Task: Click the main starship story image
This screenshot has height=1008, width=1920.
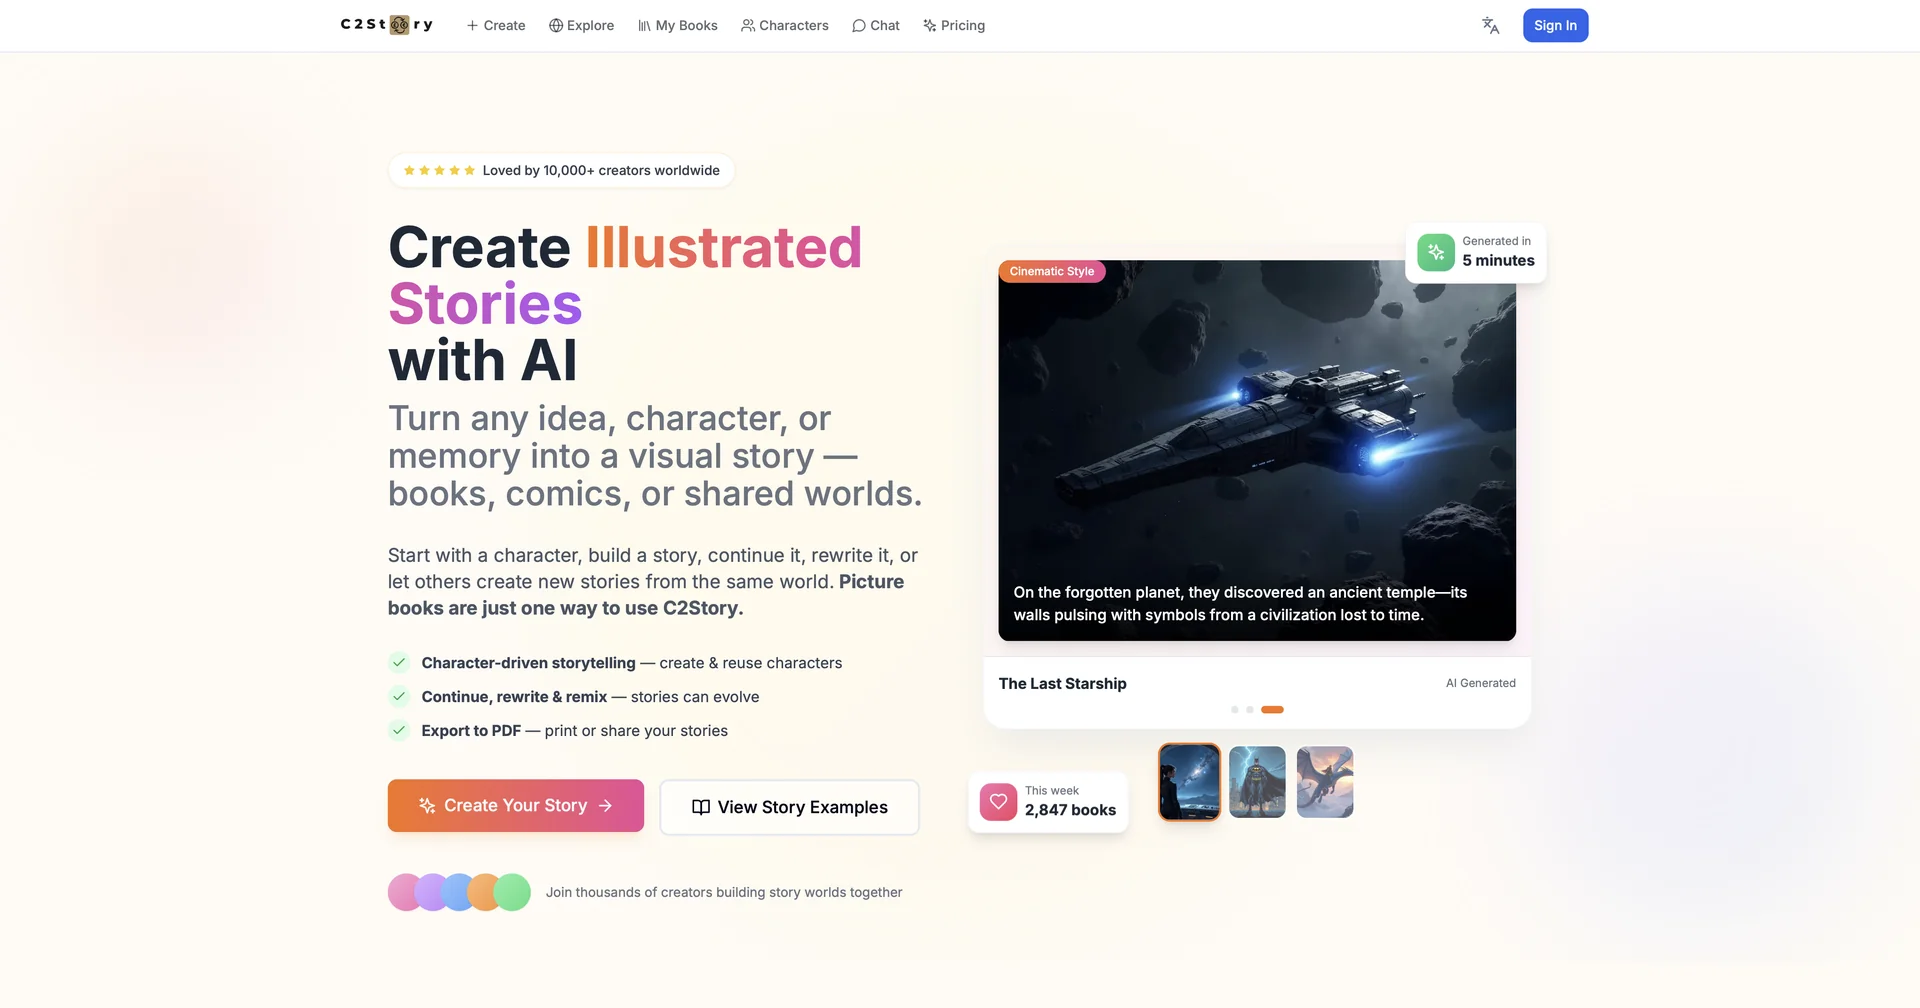Action: click(1257, 450)
